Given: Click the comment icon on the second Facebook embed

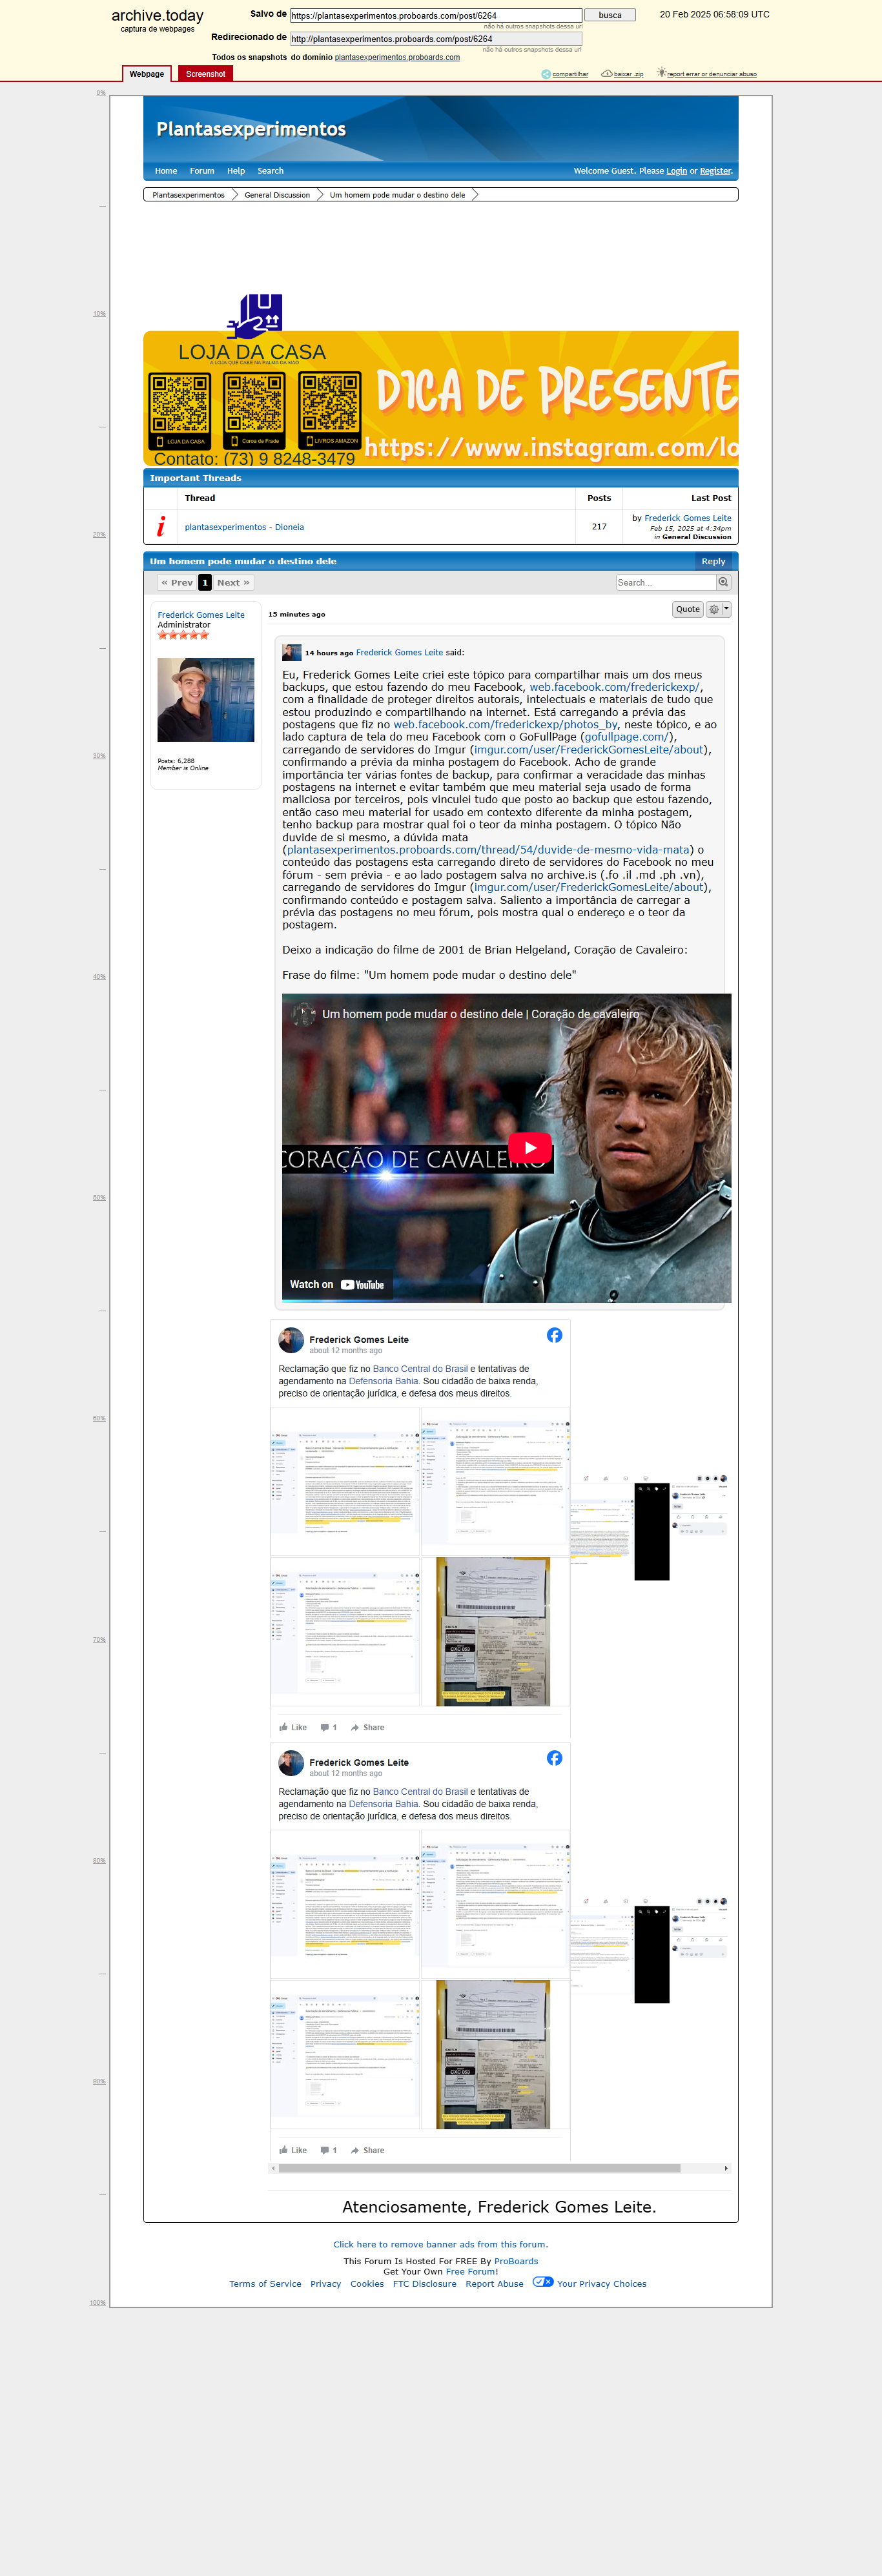Looking at the screenshot, I should [x=325, y=2150].
